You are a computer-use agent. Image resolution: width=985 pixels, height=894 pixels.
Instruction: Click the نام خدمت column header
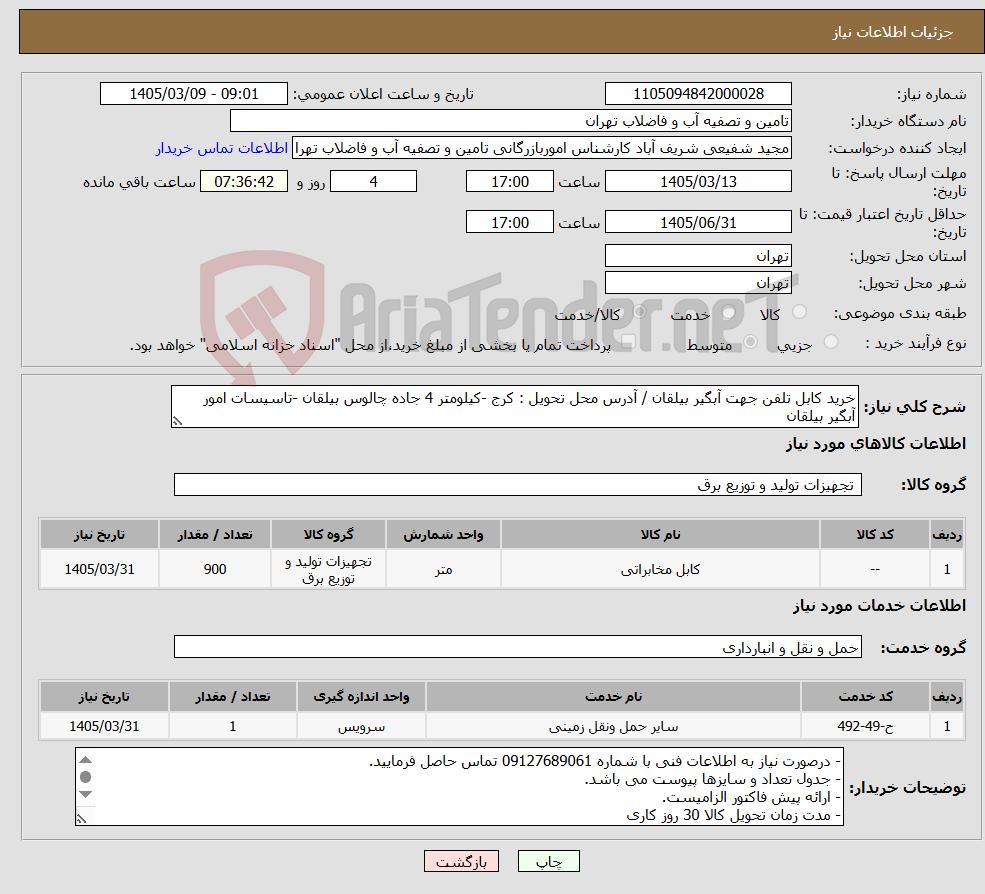[x=613, y=697]
